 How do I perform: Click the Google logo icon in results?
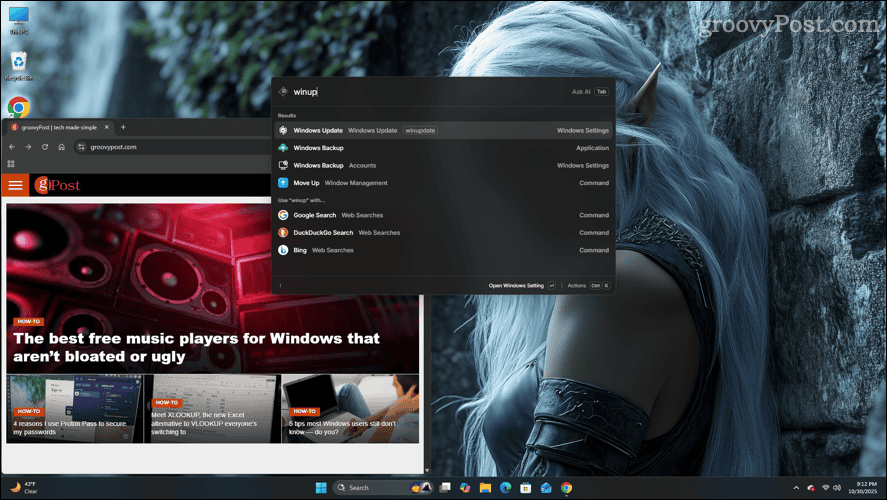point(283,215)
